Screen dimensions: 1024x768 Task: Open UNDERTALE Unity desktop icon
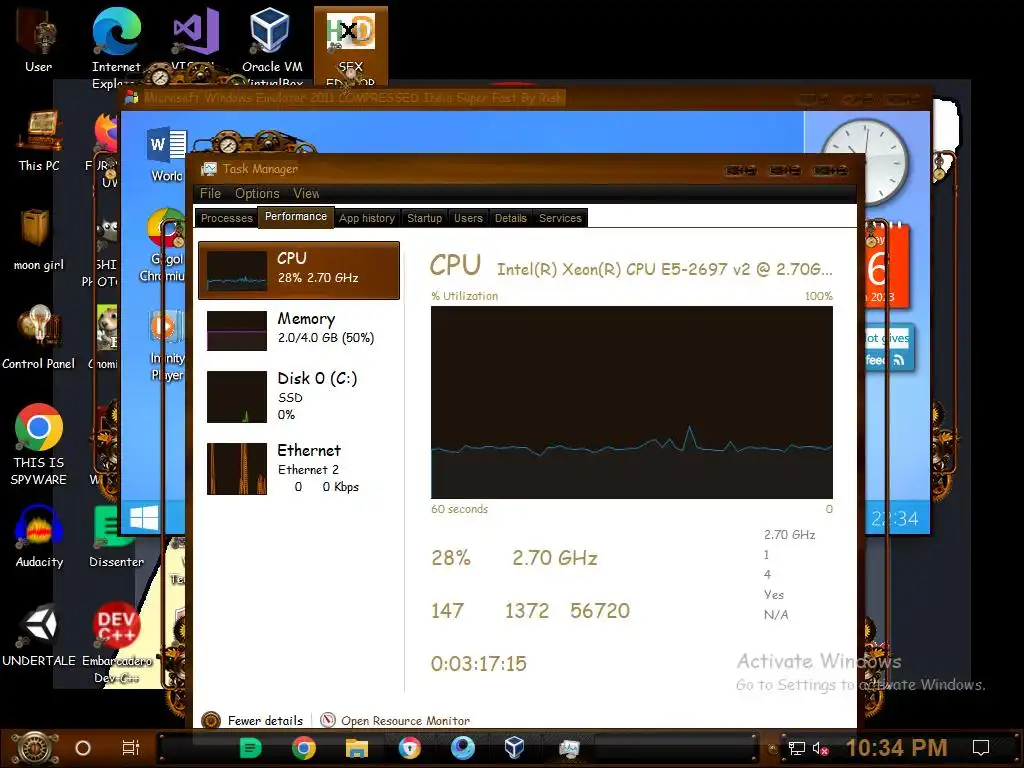click(39, 635)
